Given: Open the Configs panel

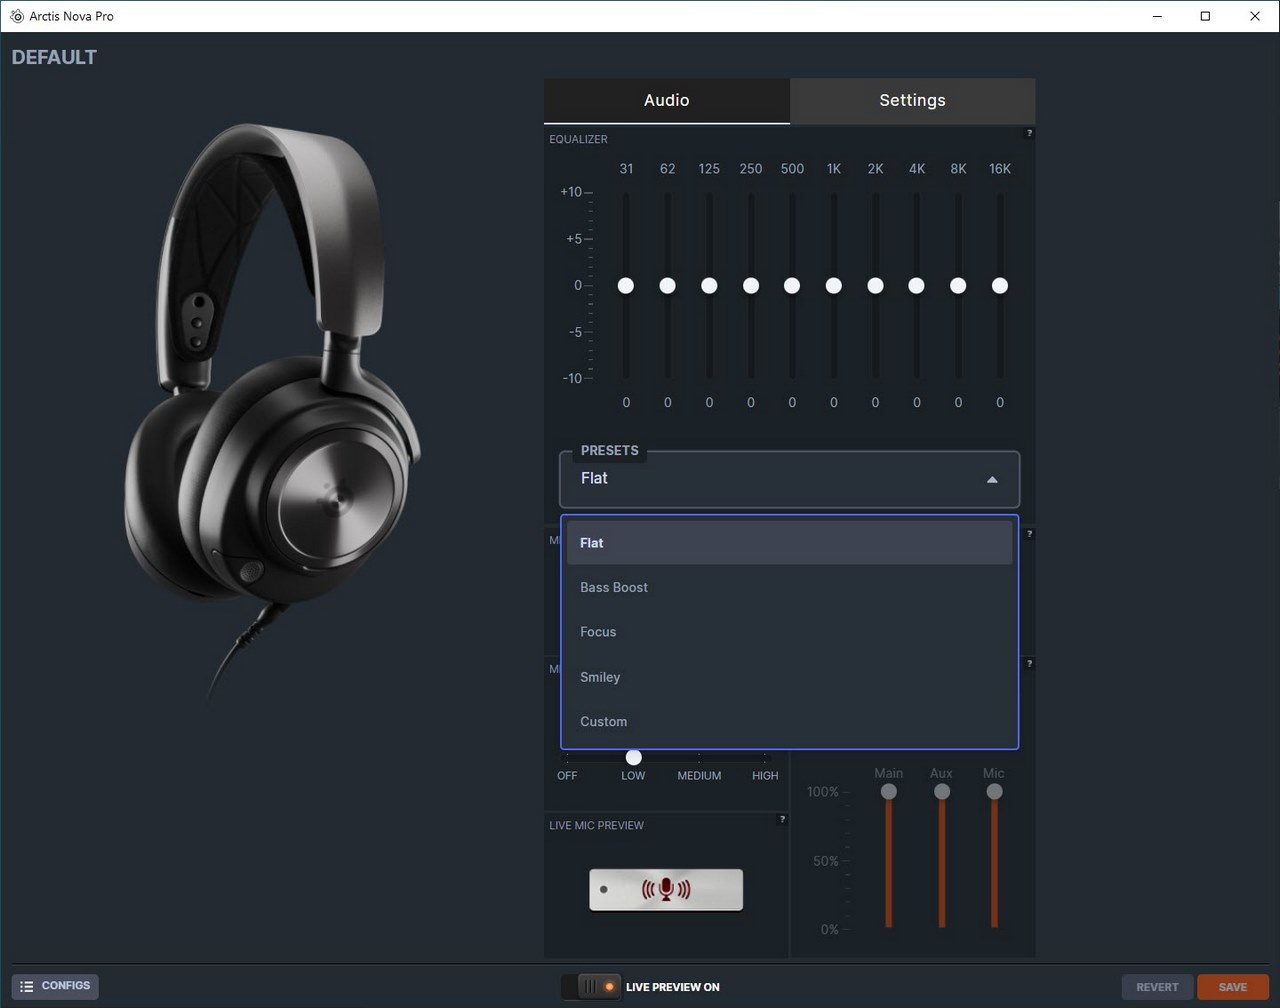Looking at the screenshot, I should [55, 986].
